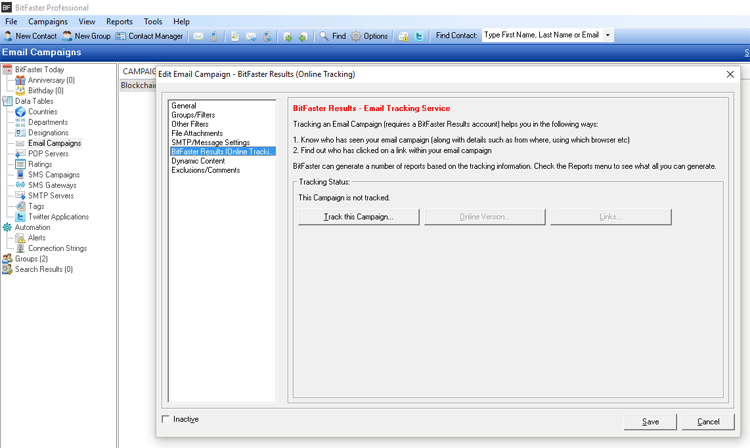The width and height of the screenshot is (750, 448).
Task: Click the New Contact toolbar icon
Action: pyautogui.click(x=8, y=36)
